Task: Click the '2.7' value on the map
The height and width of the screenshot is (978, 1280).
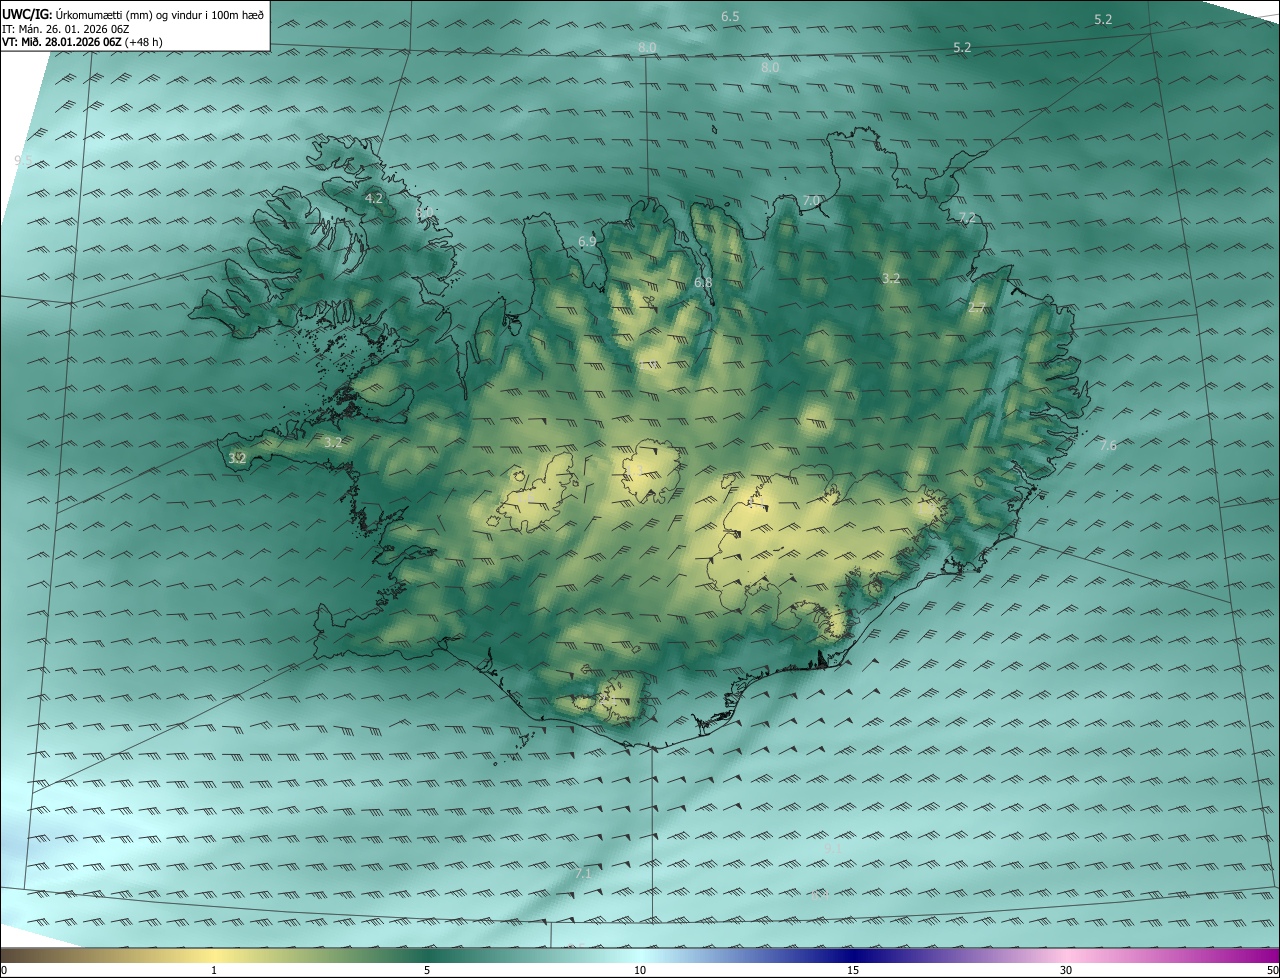Action: point(977,308)
